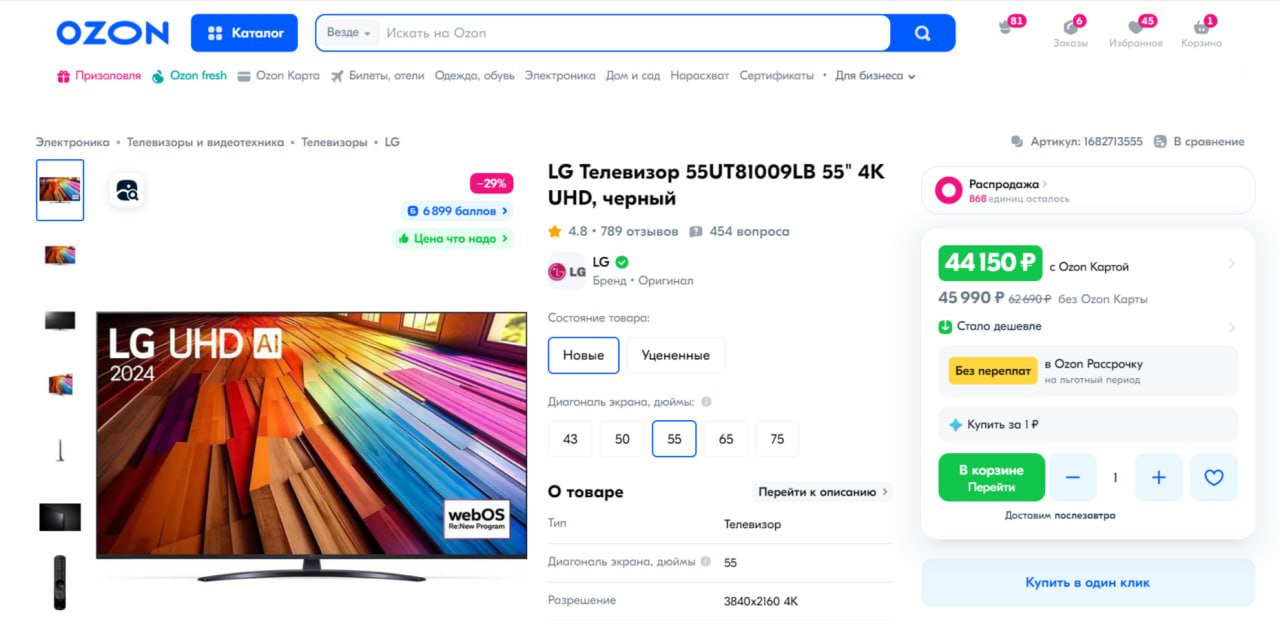Open the Orders (Заказы) icon
Screen dimensions: 1280x621
coord(1070,27)
